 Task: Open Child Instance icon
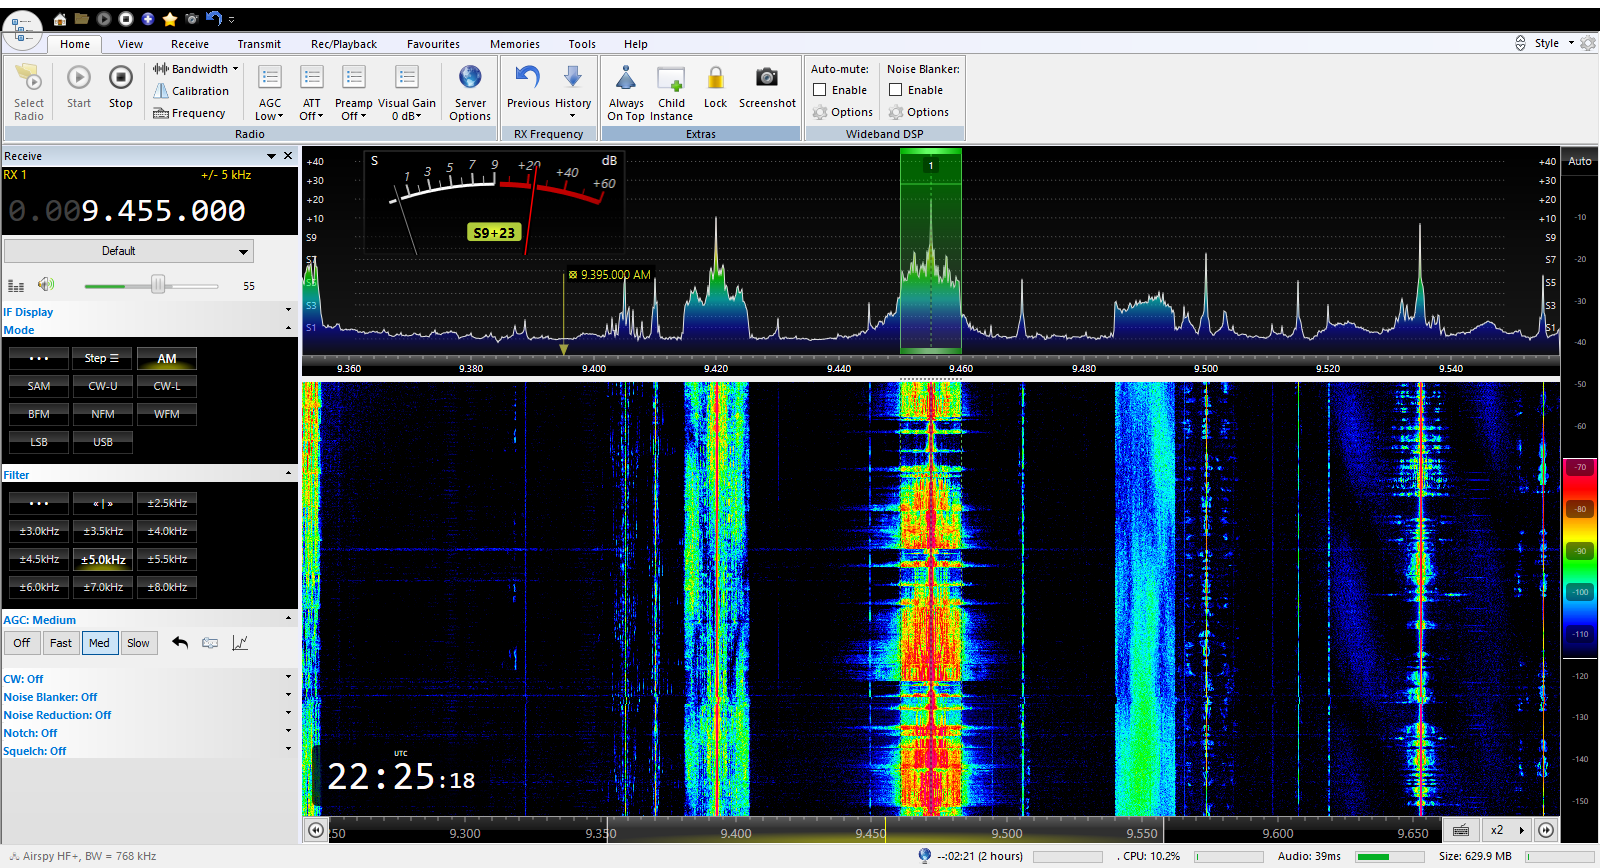671,78
